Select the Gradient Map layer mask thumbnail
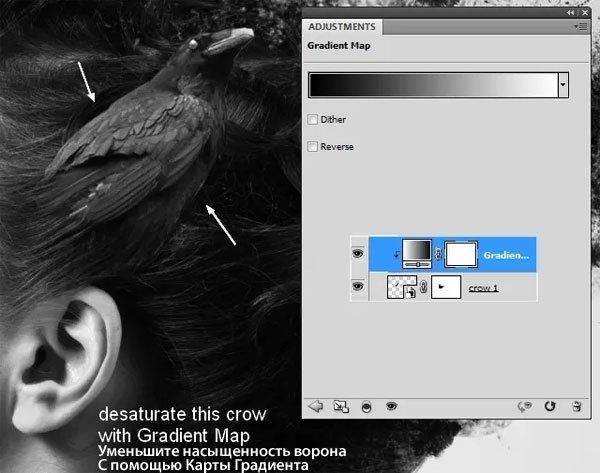The image size is (600, 473). point(461,254)
